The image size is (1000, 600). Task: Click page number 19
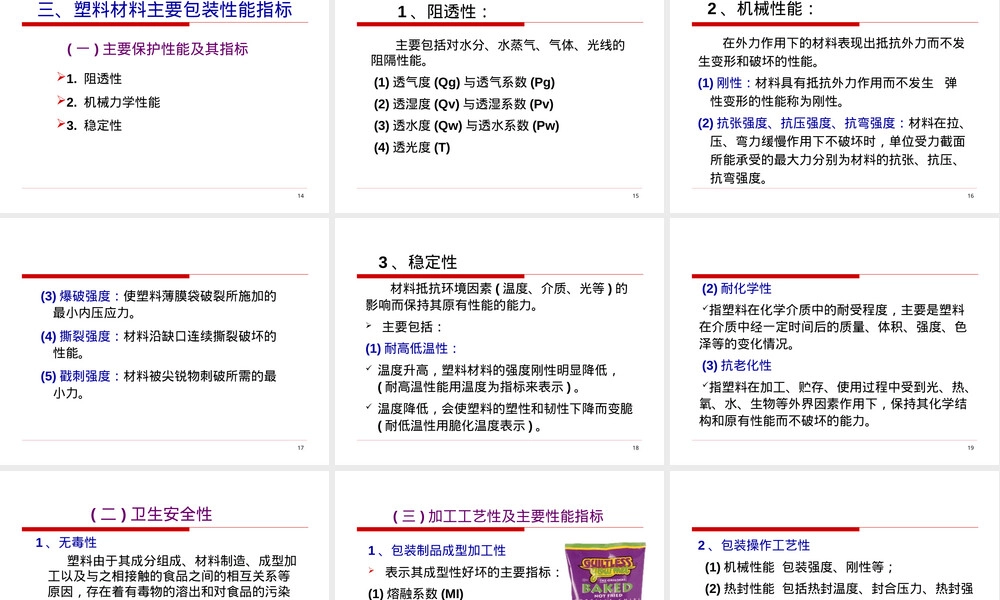(971, 448)
